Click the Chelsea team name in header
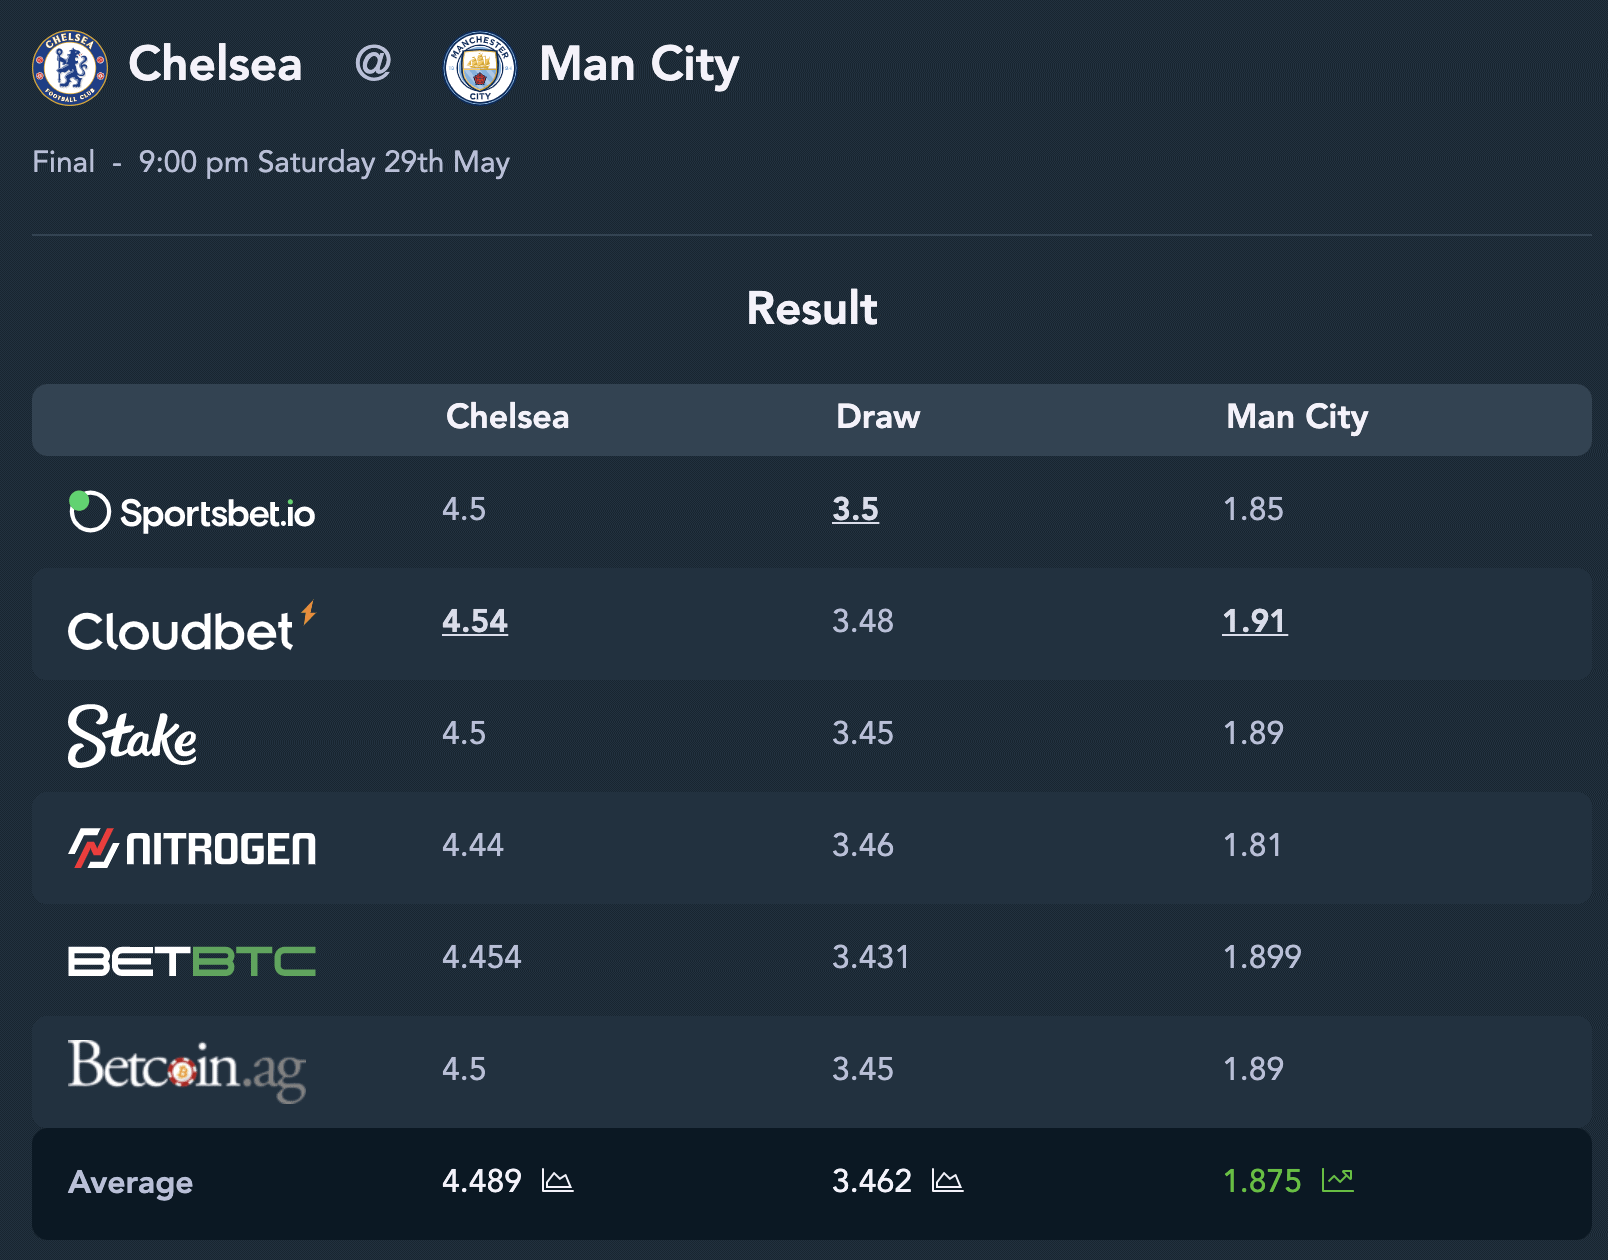The image size is (1608, 1260). click(x=215, y=64)
